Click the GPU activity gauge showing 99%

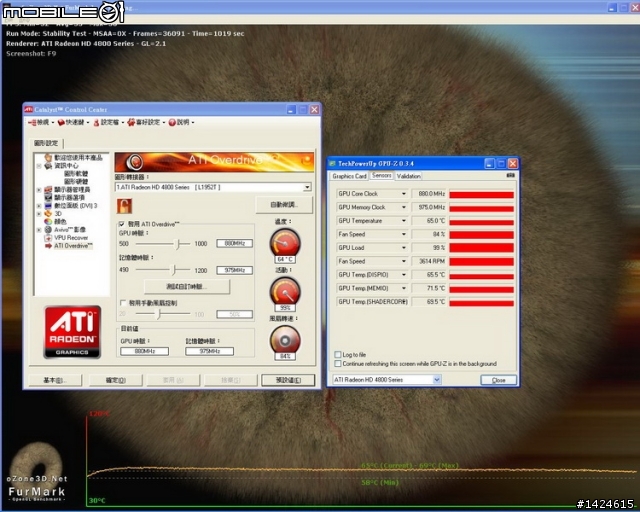pos(285,292)
